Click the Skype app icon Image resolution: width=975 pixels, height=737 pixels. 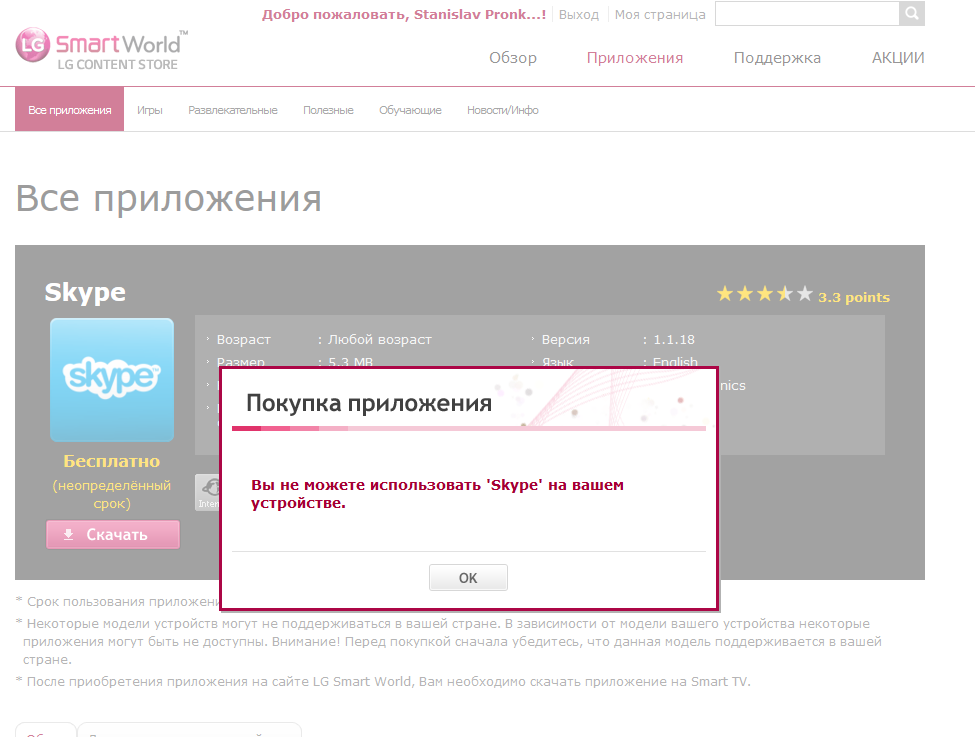coord(112,380)
